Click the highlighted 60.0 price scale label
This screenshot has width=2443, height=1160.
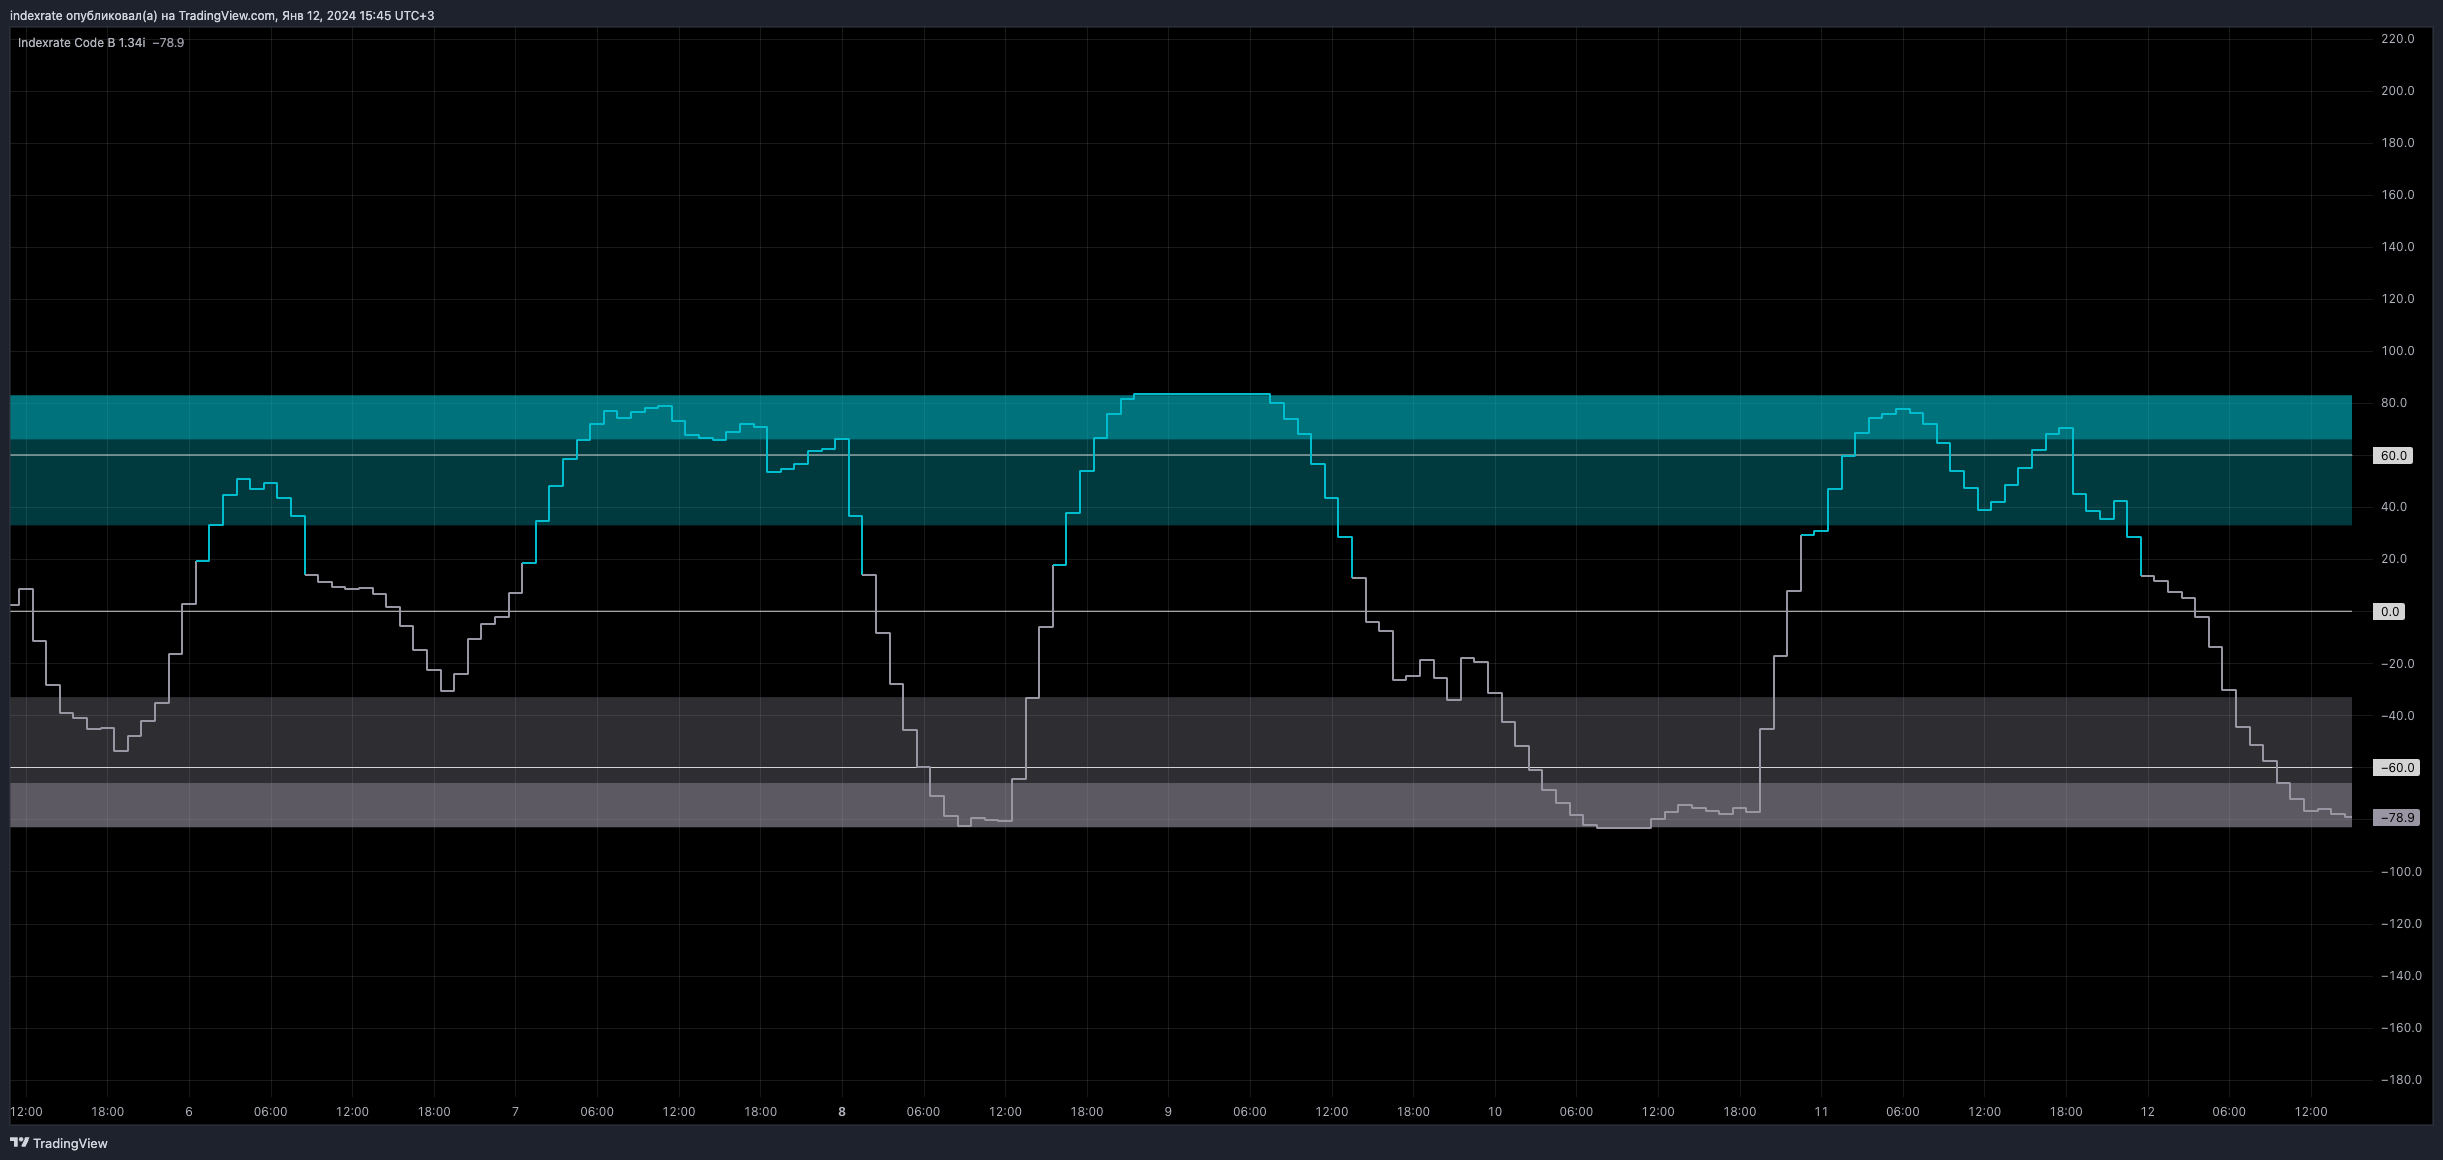pos(2393,456)
